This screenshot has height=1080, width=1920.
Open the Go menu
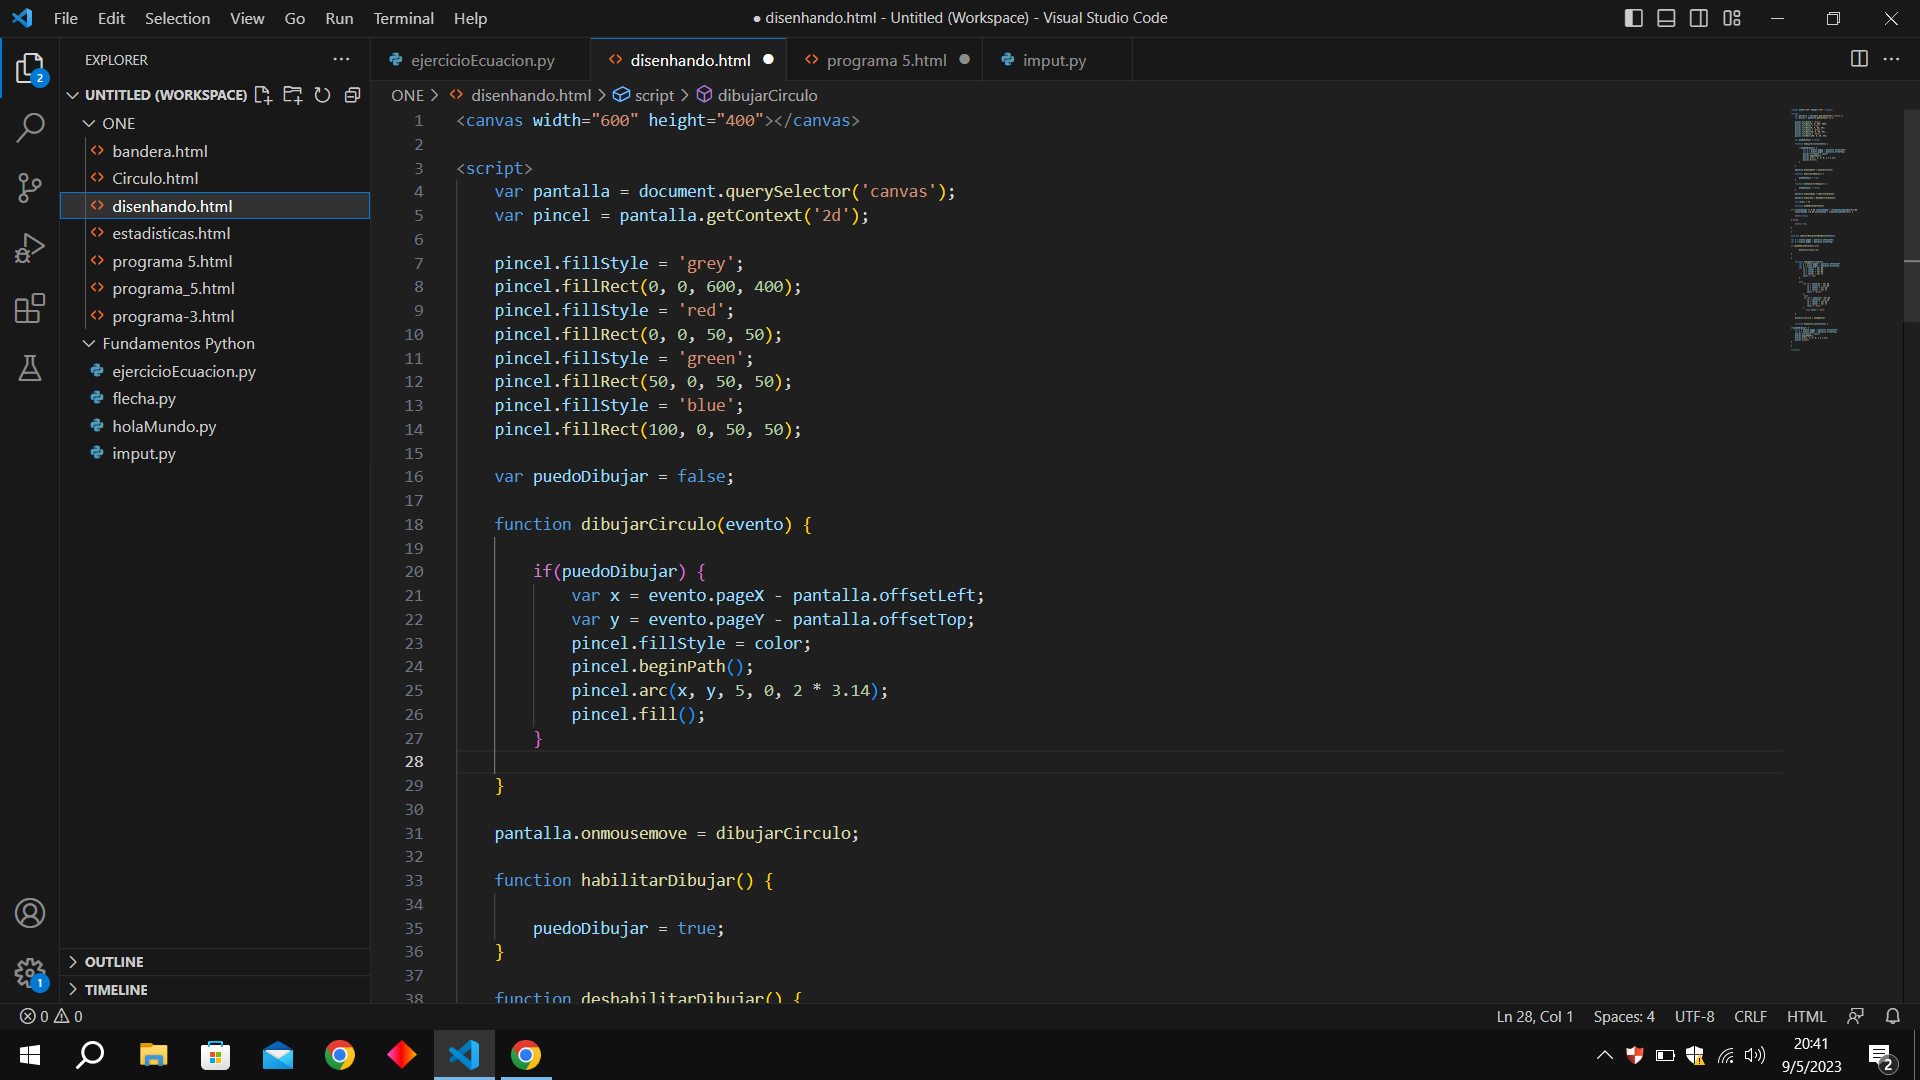295,18
